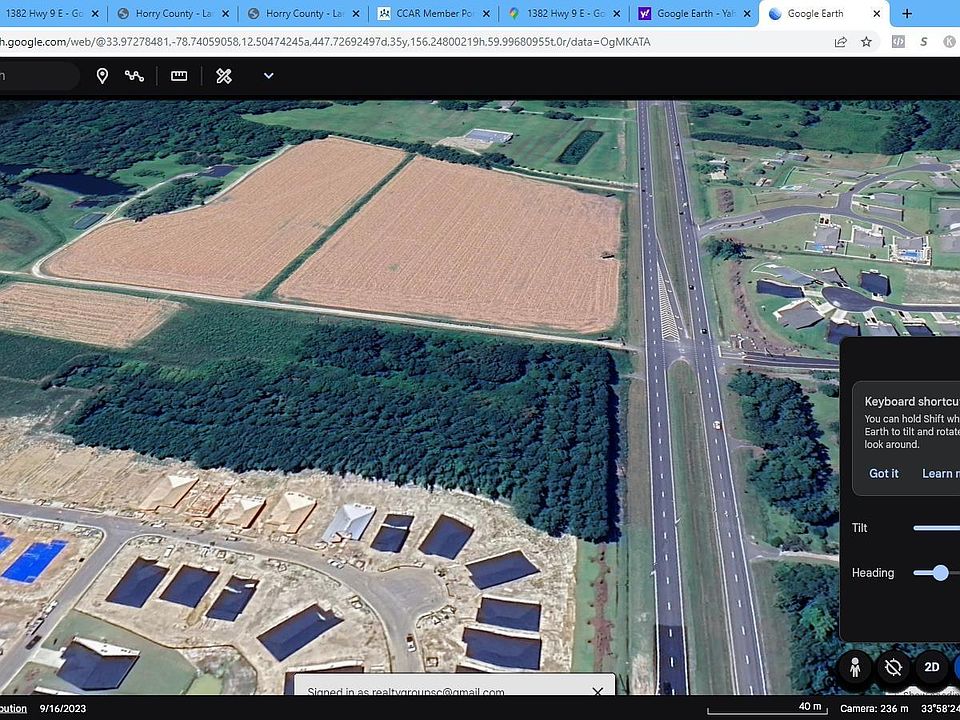Switch map view to 2D

click(x=931, y=667)
